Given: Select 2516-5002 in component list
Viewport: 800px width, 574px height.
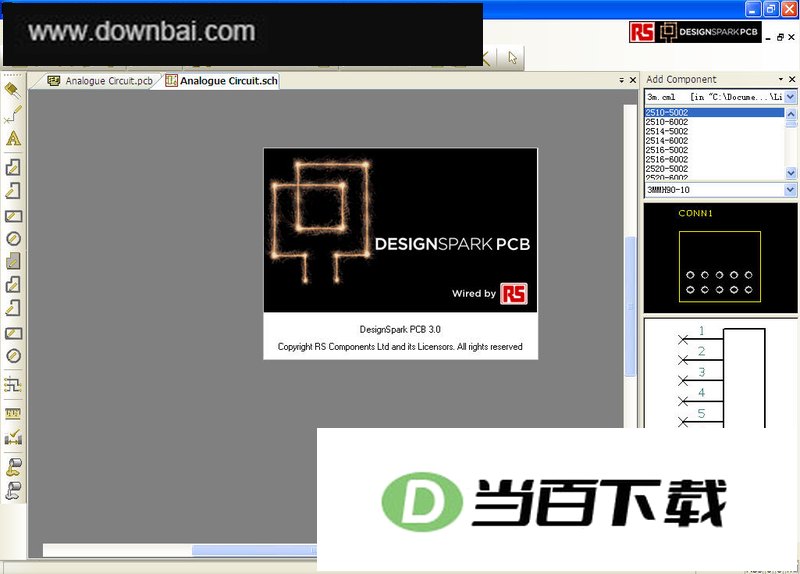Looking at the screenshot, I should pos(714,150).
